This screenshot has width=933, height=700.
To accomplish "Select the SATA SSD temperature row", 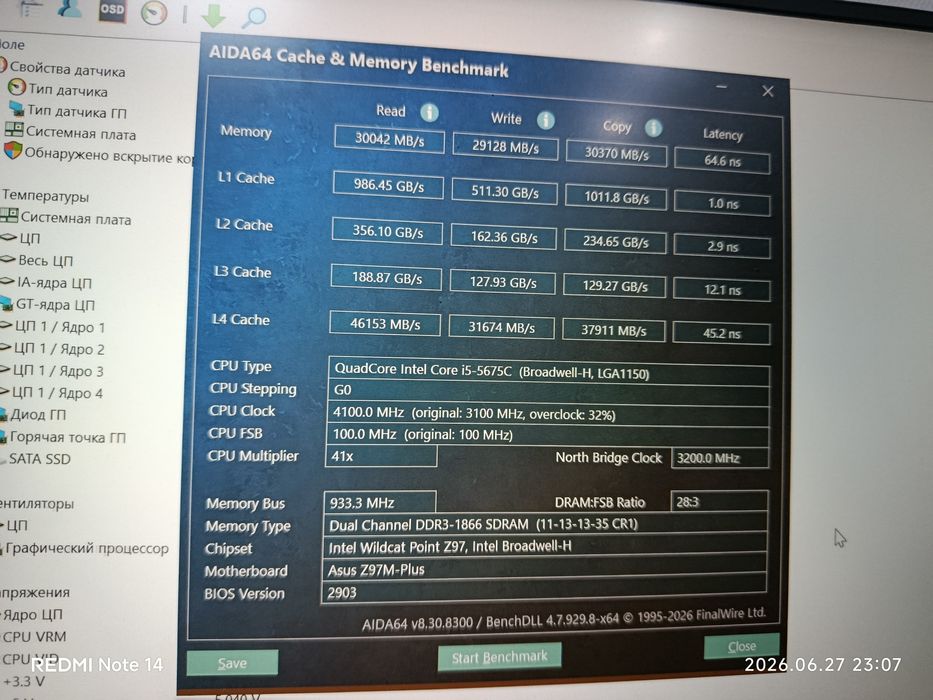I will pyautogui.click(x=39, y=459).
